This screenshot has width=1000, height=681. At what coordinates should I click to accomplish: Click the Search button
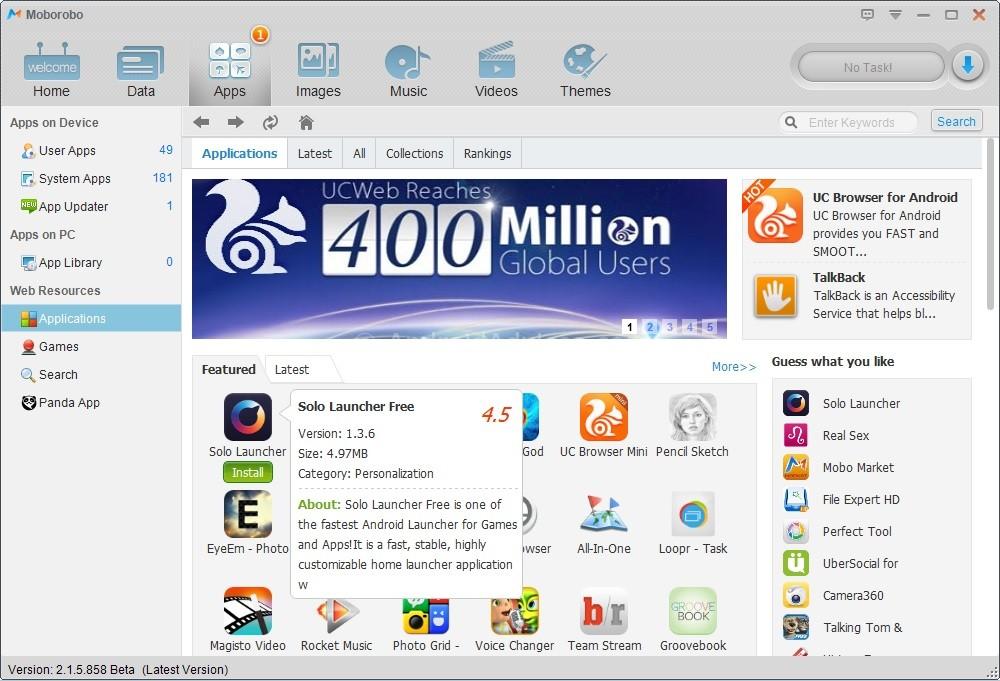[x=956, y=121]
